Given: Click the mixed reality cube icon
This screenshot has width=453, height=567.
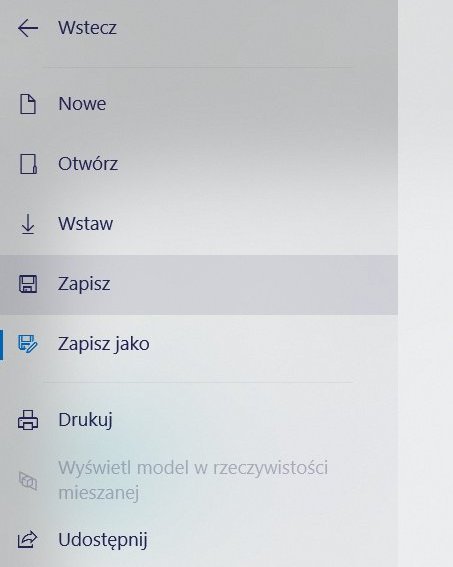Looking at the screenshot, I should point(28,481).
